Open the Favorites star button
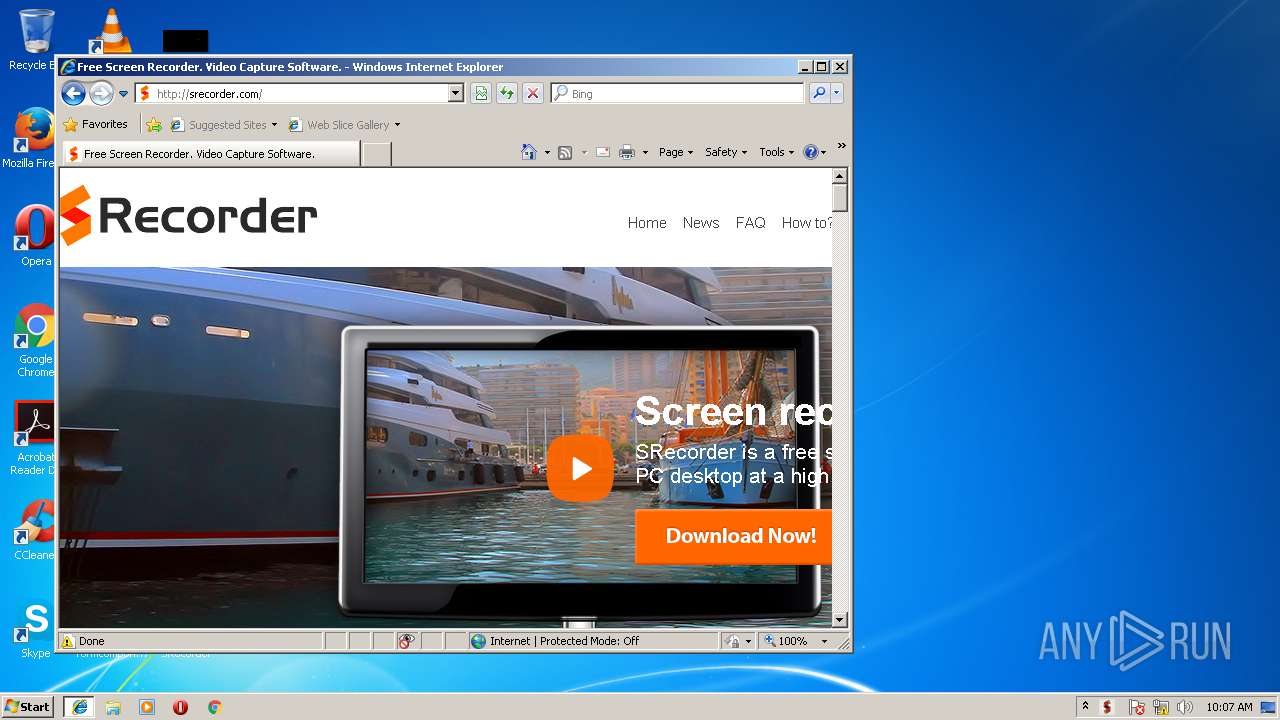The height and width of the screenshot is (720, 1280). (95, 125)
